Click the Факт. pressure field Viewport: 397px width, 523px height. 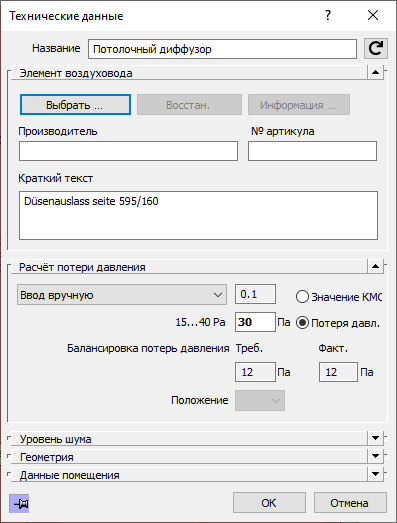339,372
